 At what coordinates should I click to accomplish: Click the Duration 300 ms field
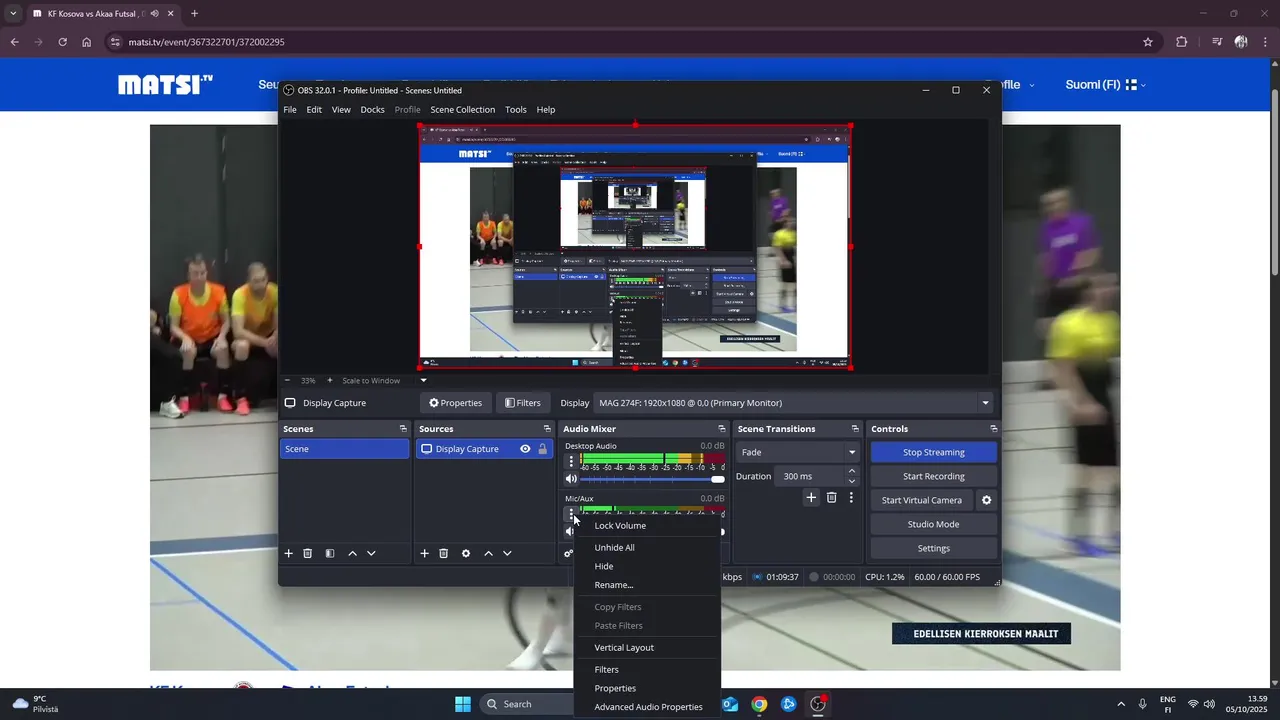pyautogui.click(x=811, y=476)
